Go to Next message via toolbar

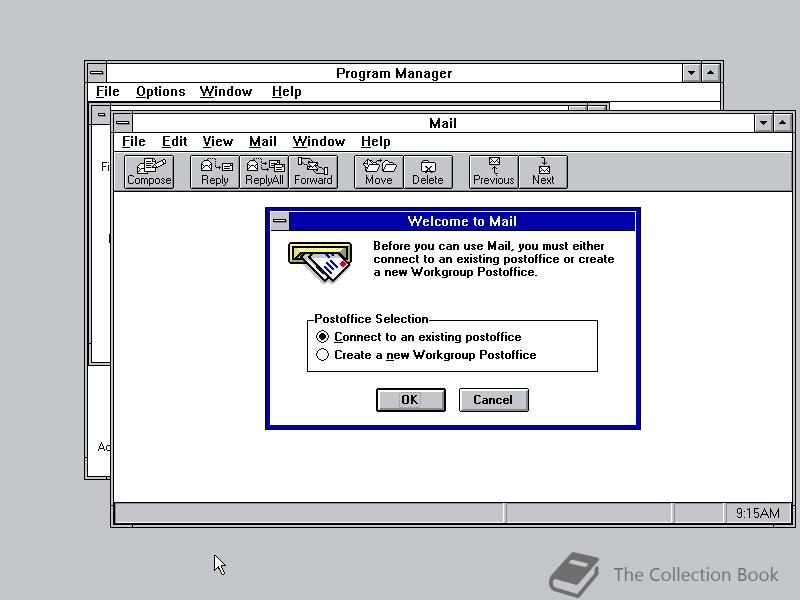point(543,172)
